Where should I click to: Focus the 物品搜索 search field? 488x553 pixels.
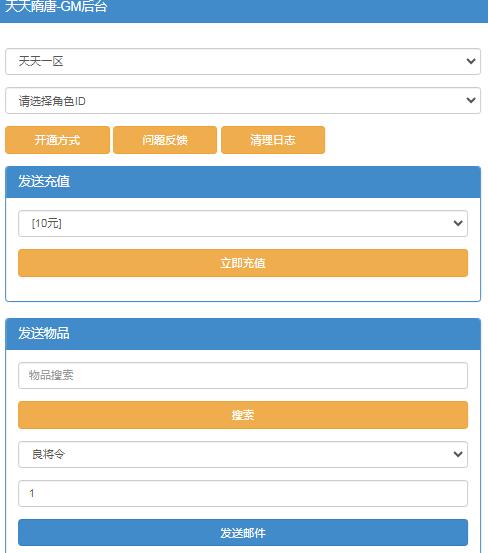coord(243,375)
